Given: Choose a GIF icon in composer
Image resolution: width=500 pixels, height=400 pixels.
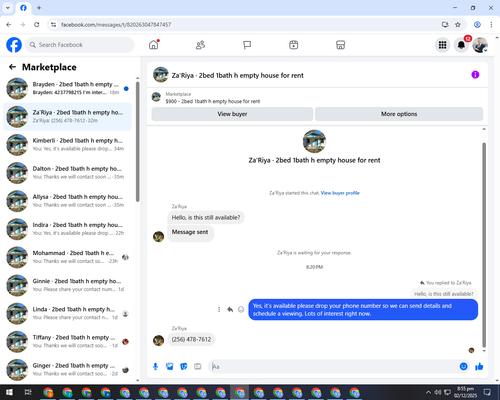Looking at the screenshot, I should pos(198,367).
